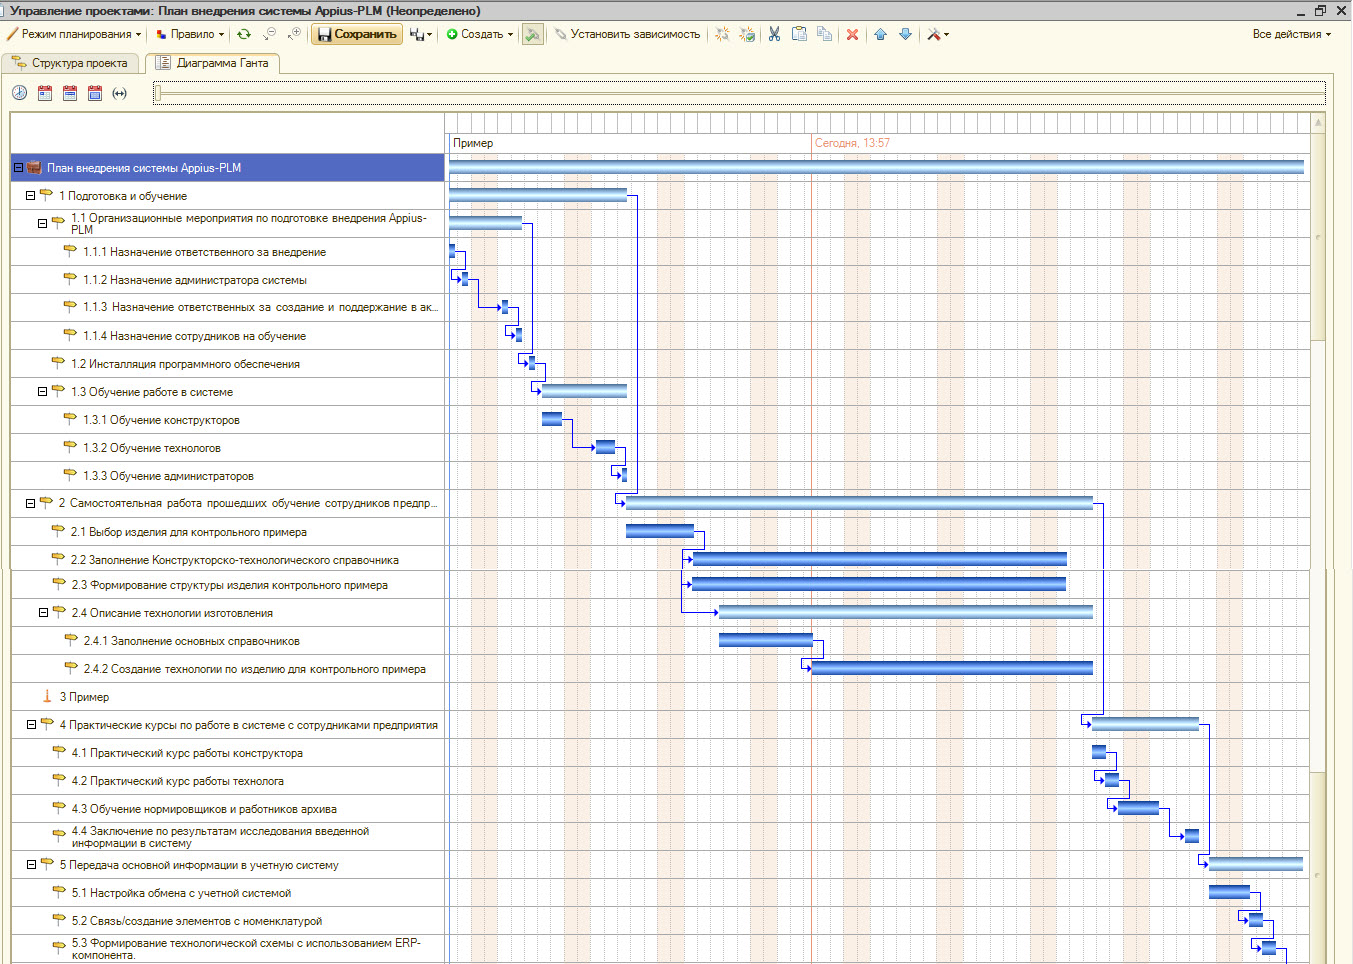
Task: Collapse group 2.4 Описание технологии изготовления
Action: click(x=43, y=613)
